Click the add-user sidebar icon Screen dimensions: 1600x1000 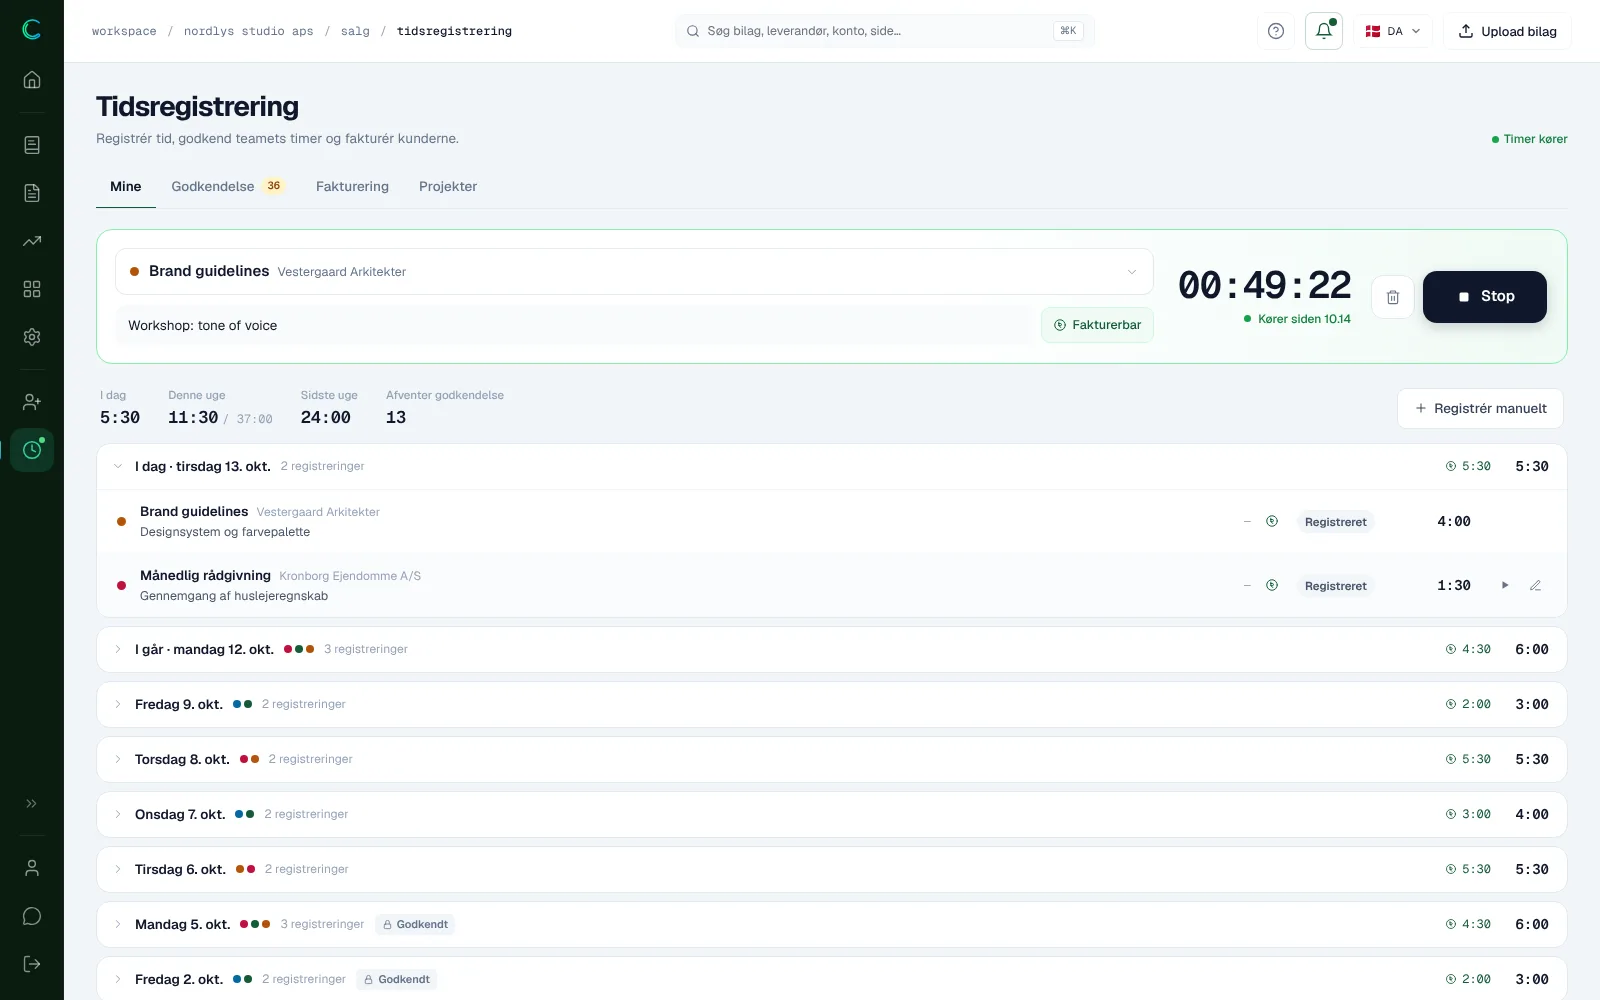coord(32,402)
